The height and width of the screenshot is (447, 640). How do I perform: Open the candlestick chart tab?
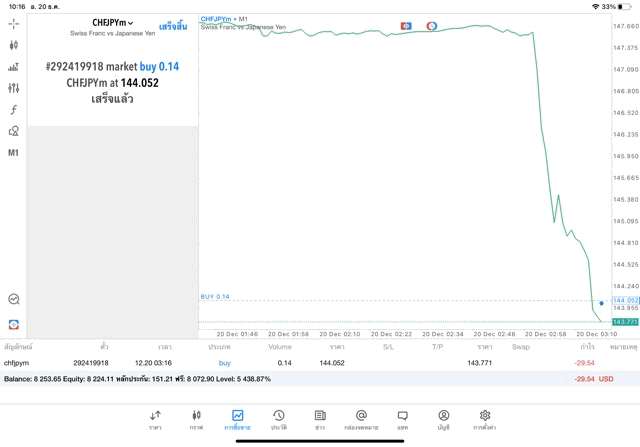click(196, 420)
